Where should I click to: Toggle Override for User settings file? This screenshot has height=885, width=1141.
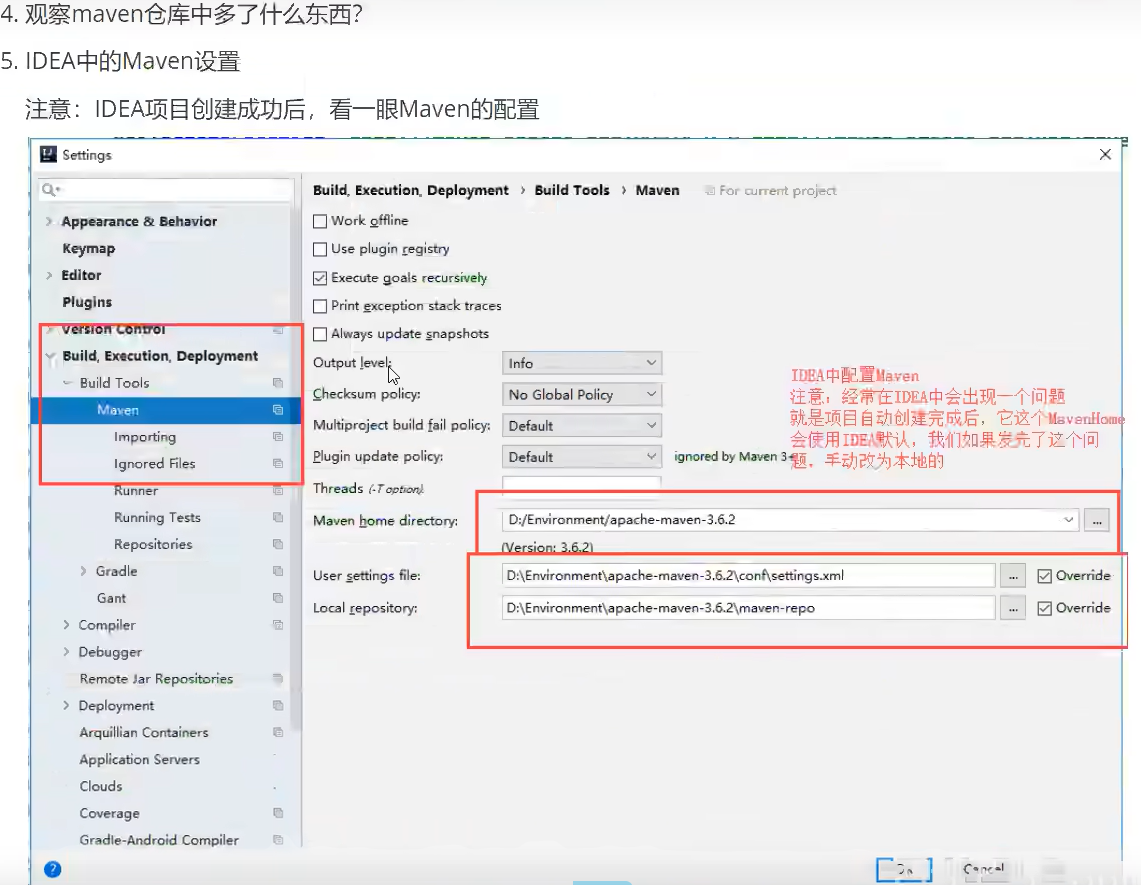tap(1044, 576)
